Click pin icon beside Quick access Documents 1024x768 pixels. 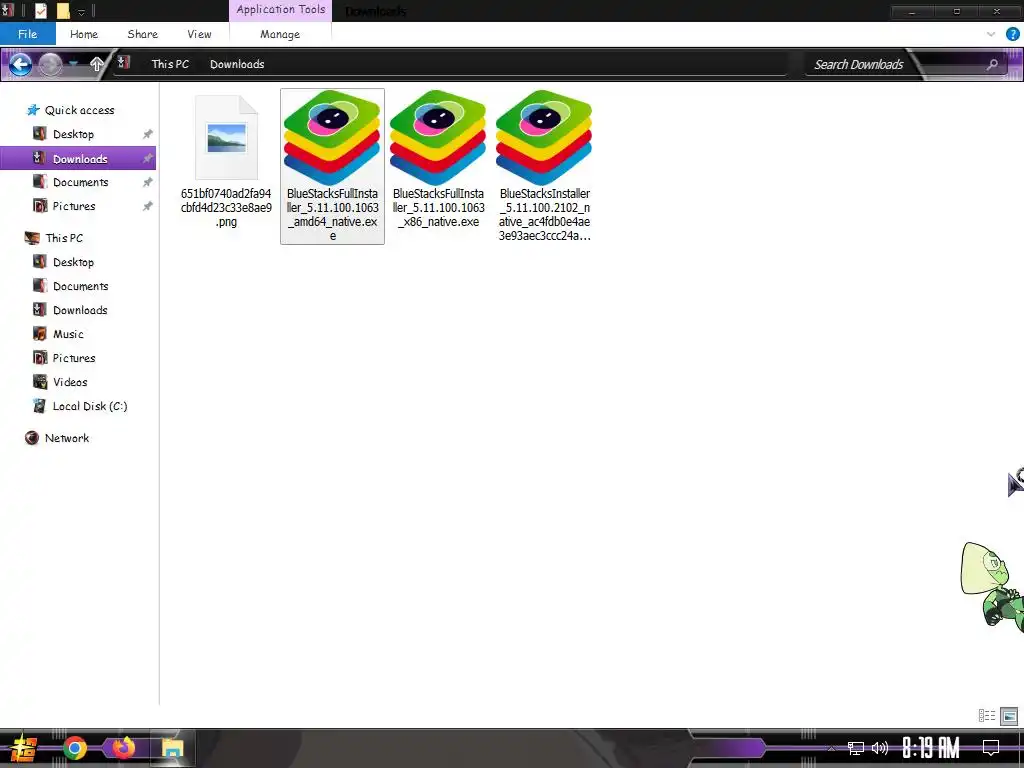pos(148,182)
